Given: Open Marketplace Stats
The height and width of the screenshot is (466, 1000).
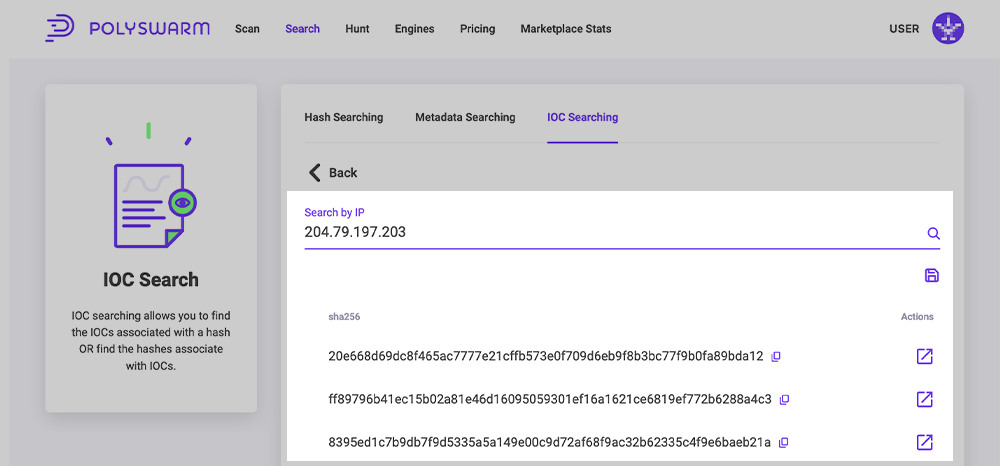Looking at the screenshot, I should [566, 29].
